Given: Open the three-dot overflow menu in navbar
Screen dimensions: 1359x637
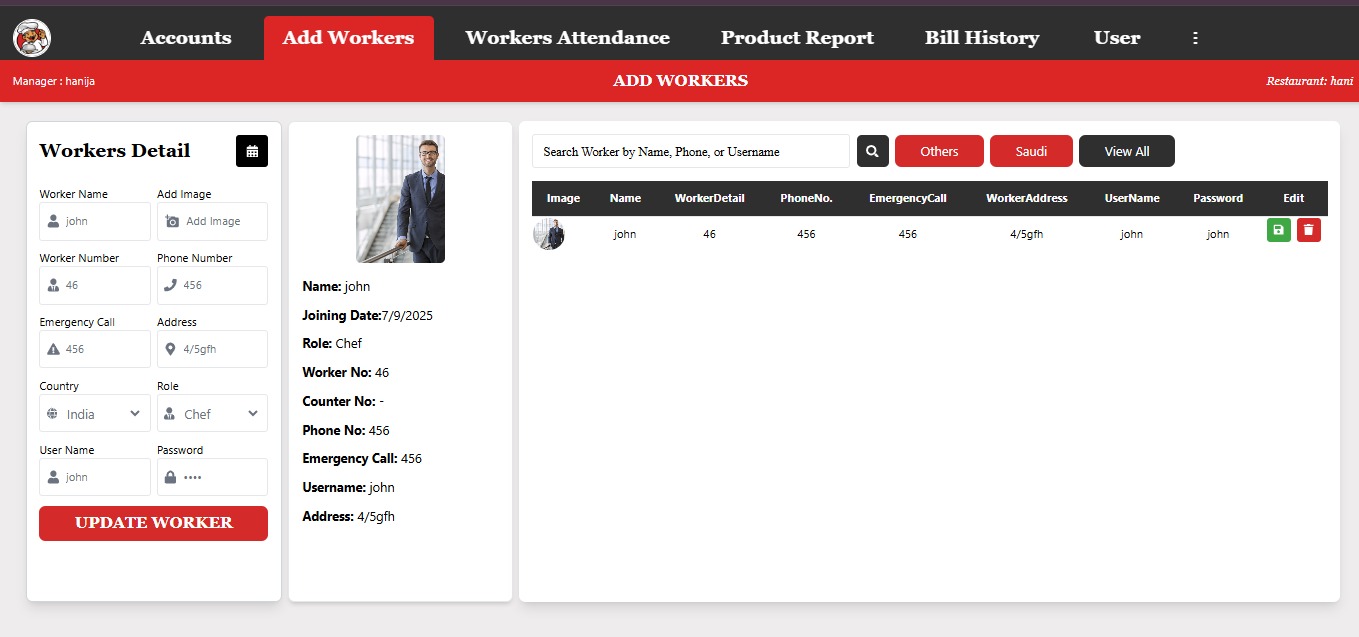Looking at the screenshot, I should (1195, 37).
